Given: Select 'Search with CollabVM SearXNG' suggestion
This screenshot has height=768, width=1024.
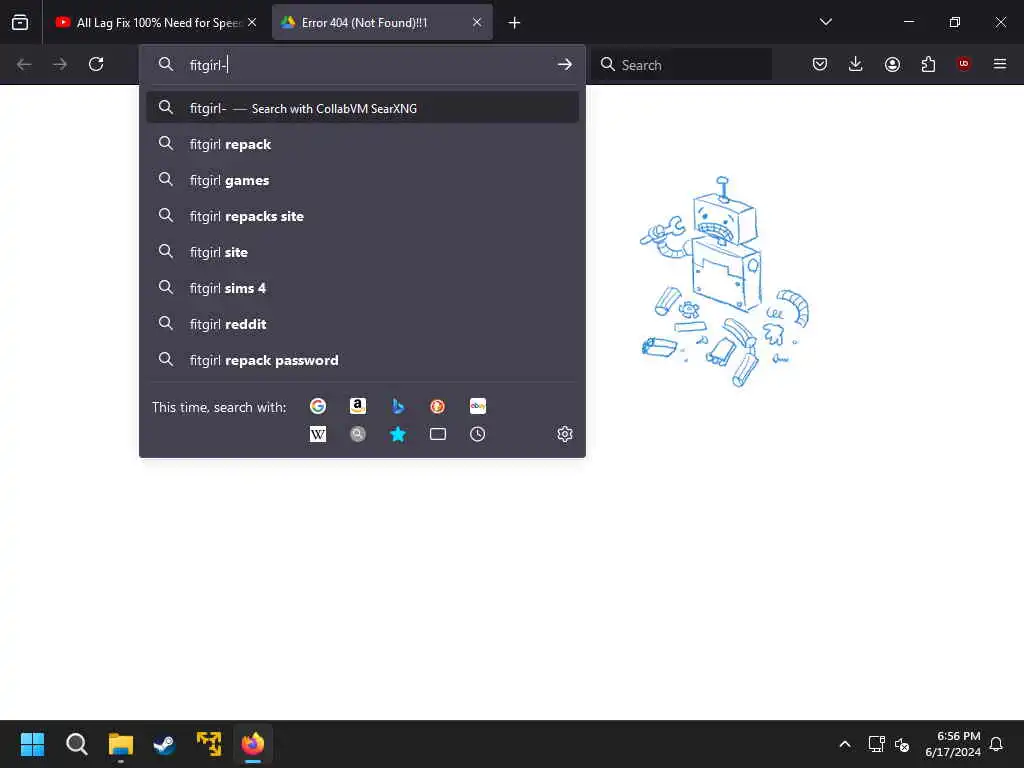Looking at the screenshot, I should 362,108.
